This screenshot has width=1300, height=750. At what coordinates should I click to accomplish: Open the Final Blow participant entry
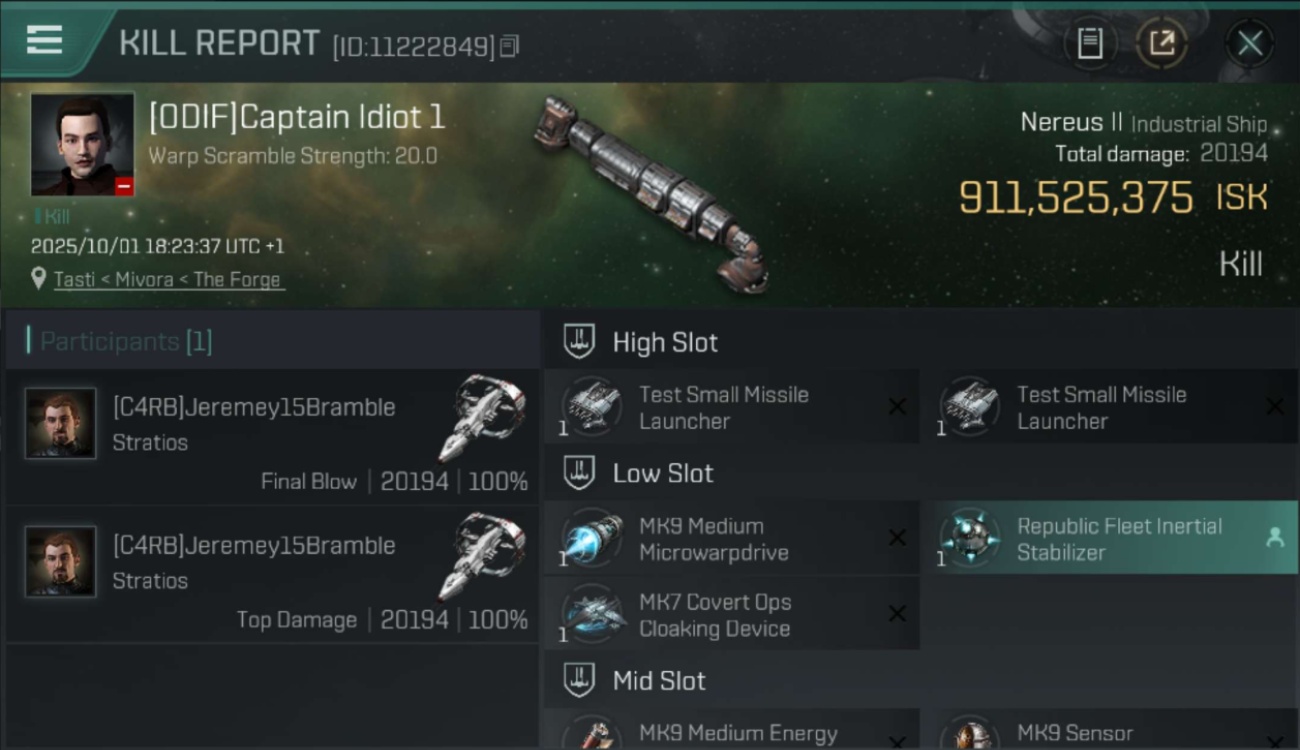click(x=272, y=437)
